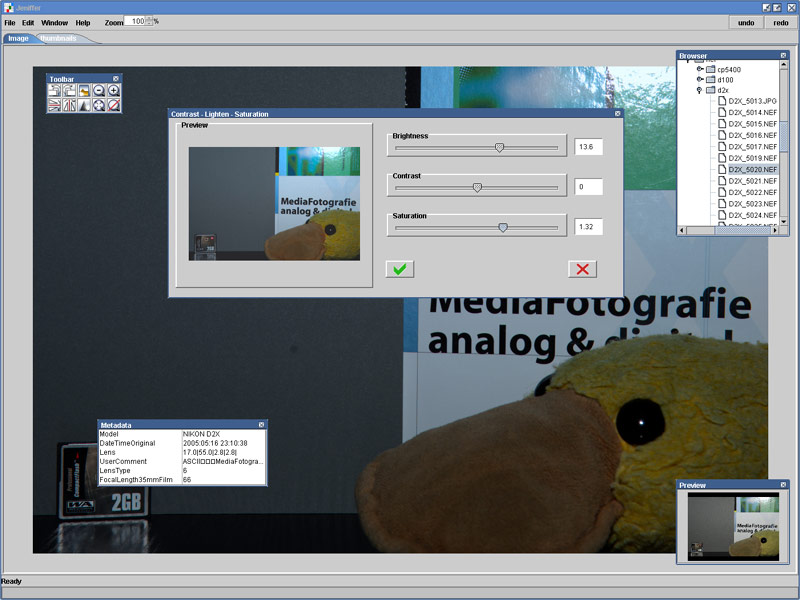Click the file icon beside D2X_5016.NEF
This screenshot has height=600, width=800.
coord(722,135)
